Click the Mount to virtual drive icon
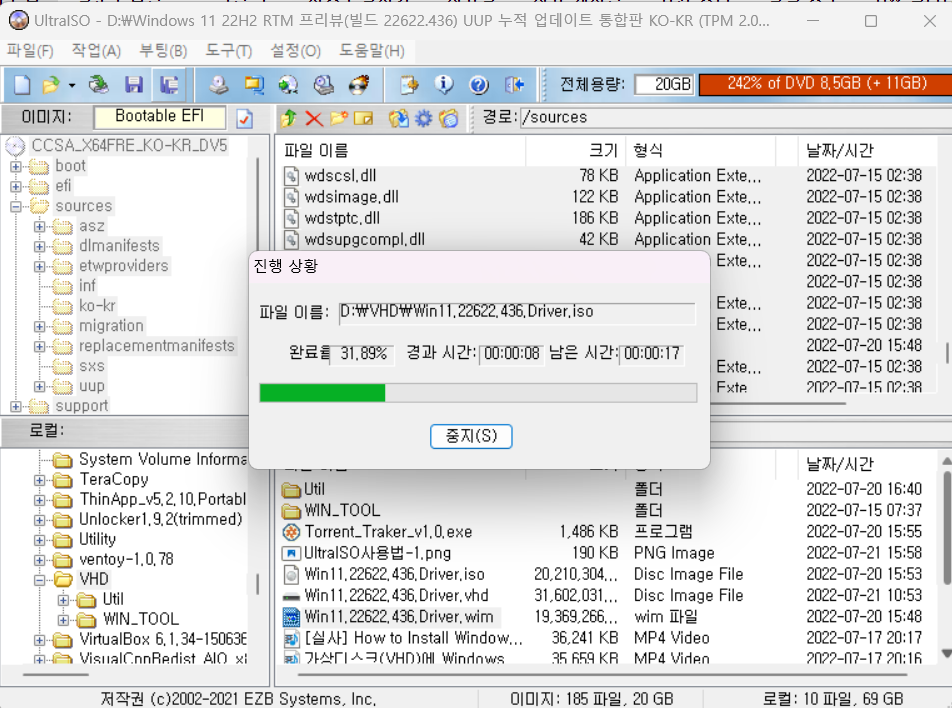Viewport: 952px width, 708px height. [323, 85]
